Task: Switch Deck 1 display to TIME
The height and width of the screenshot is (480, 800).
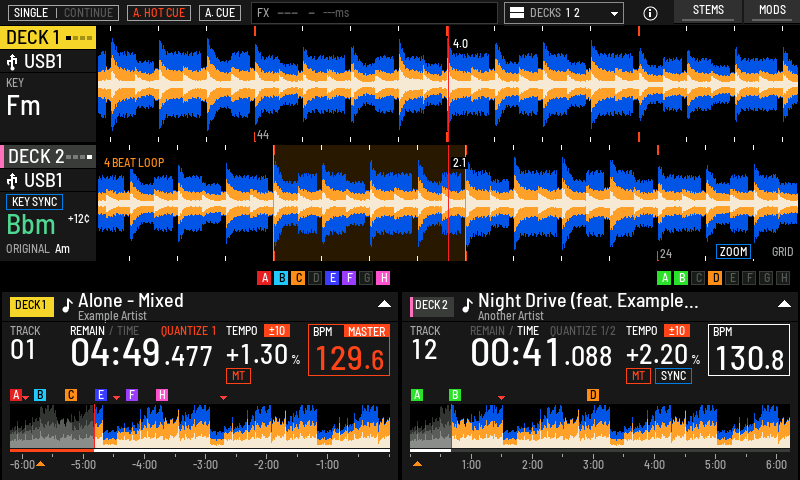Action: 128,331
